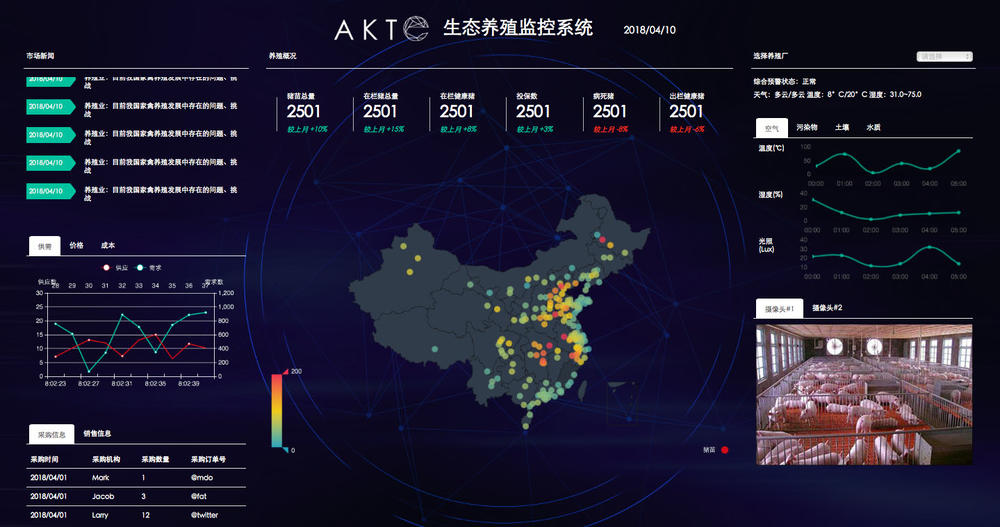Click the 采购订单号 column header
This screenshot has height=527, width=1000.
click(209, 459)
